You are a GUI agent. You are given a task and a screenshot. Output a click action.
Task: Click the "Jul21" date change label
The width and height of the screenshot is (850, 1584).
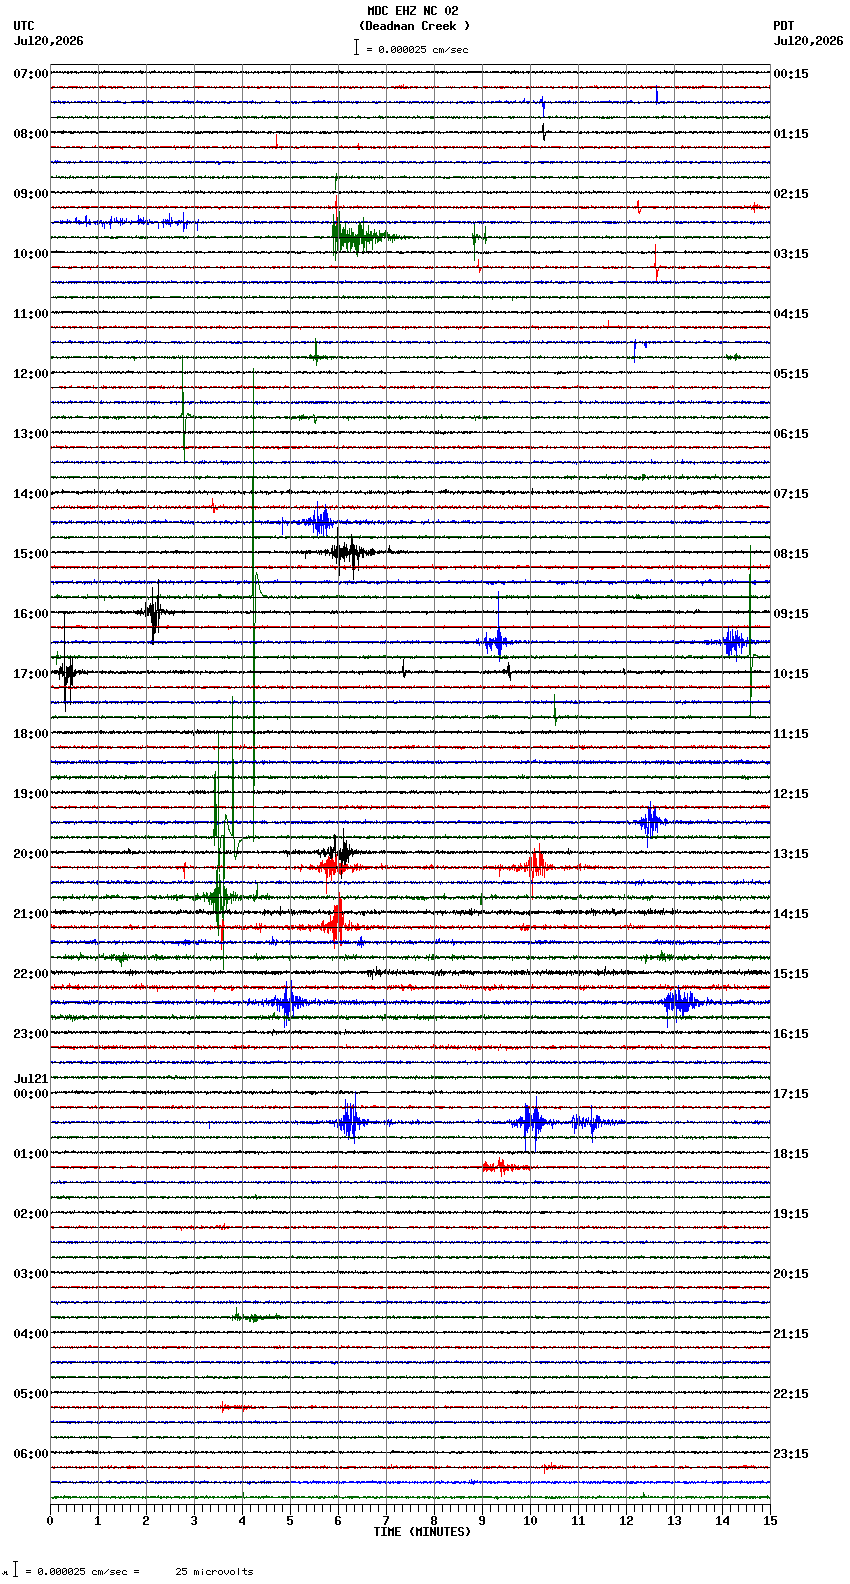pos(31,1079)
